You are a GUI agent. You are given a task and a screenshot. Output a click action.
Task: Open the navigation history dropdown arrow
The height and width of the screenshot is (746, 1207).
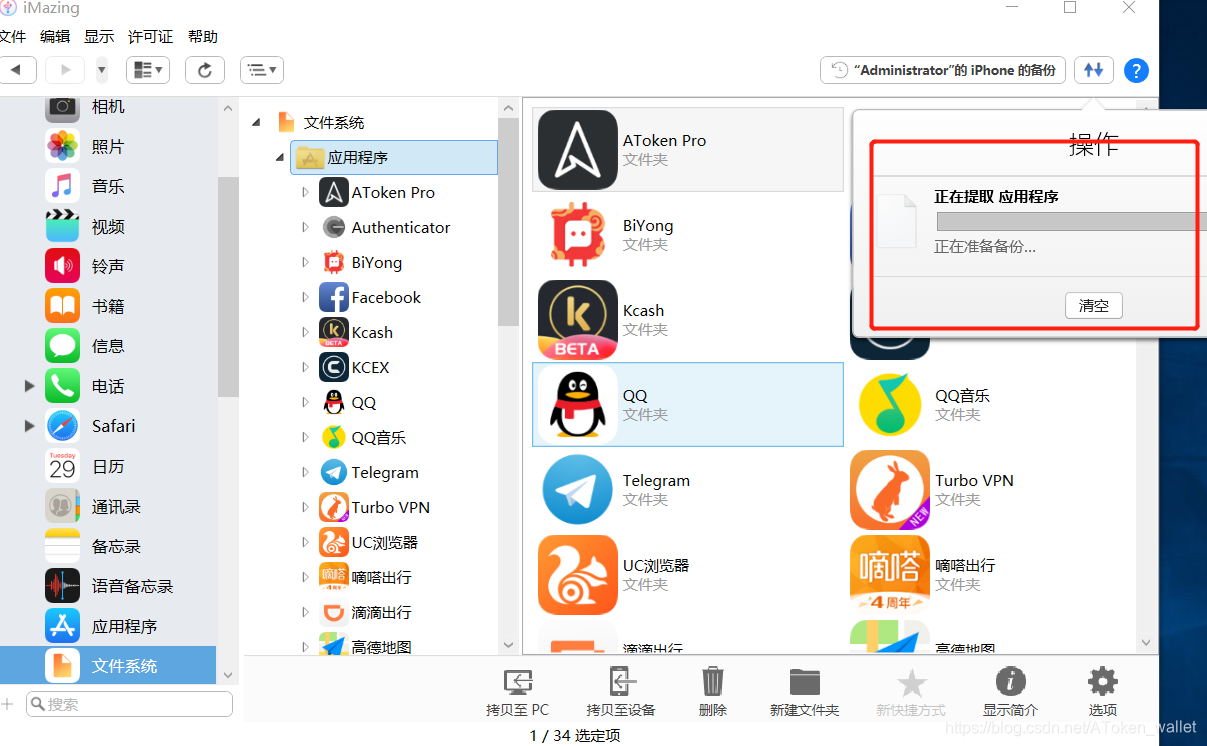pos(102,70)
